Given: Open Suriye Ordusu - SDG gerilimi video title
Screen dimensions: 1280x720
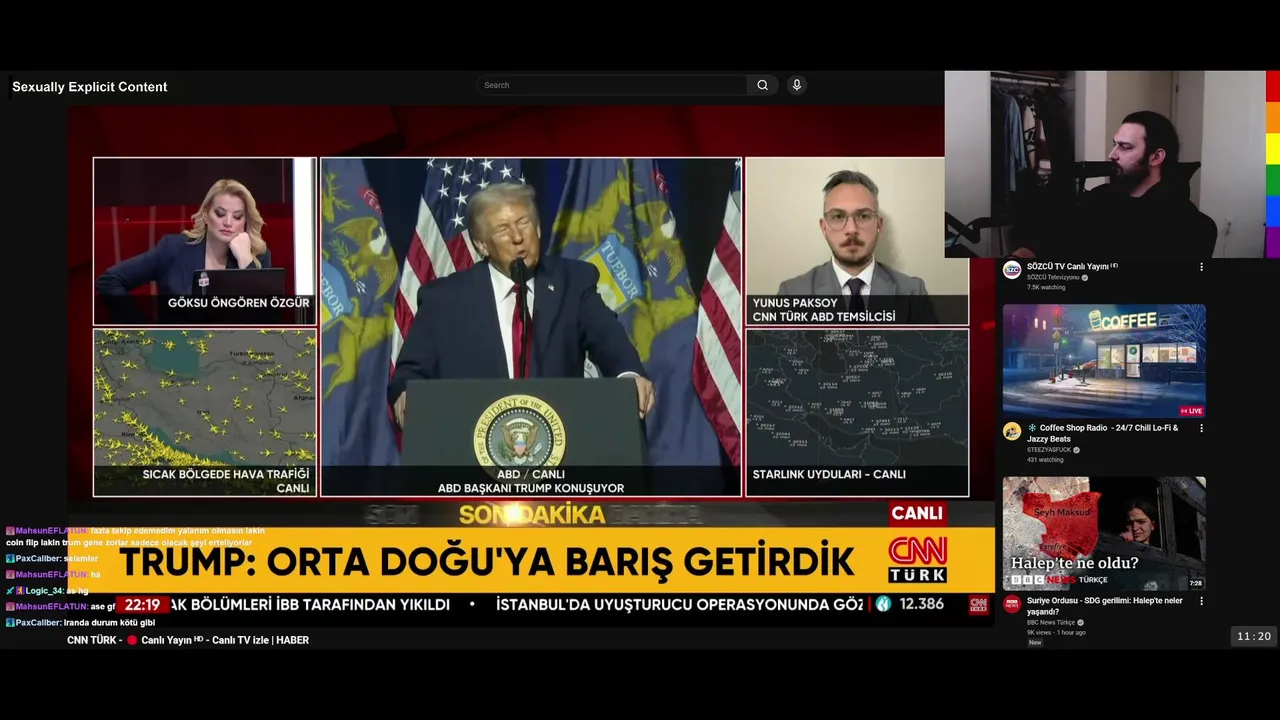Looking at the screenshot, I should click(1105, 606).
